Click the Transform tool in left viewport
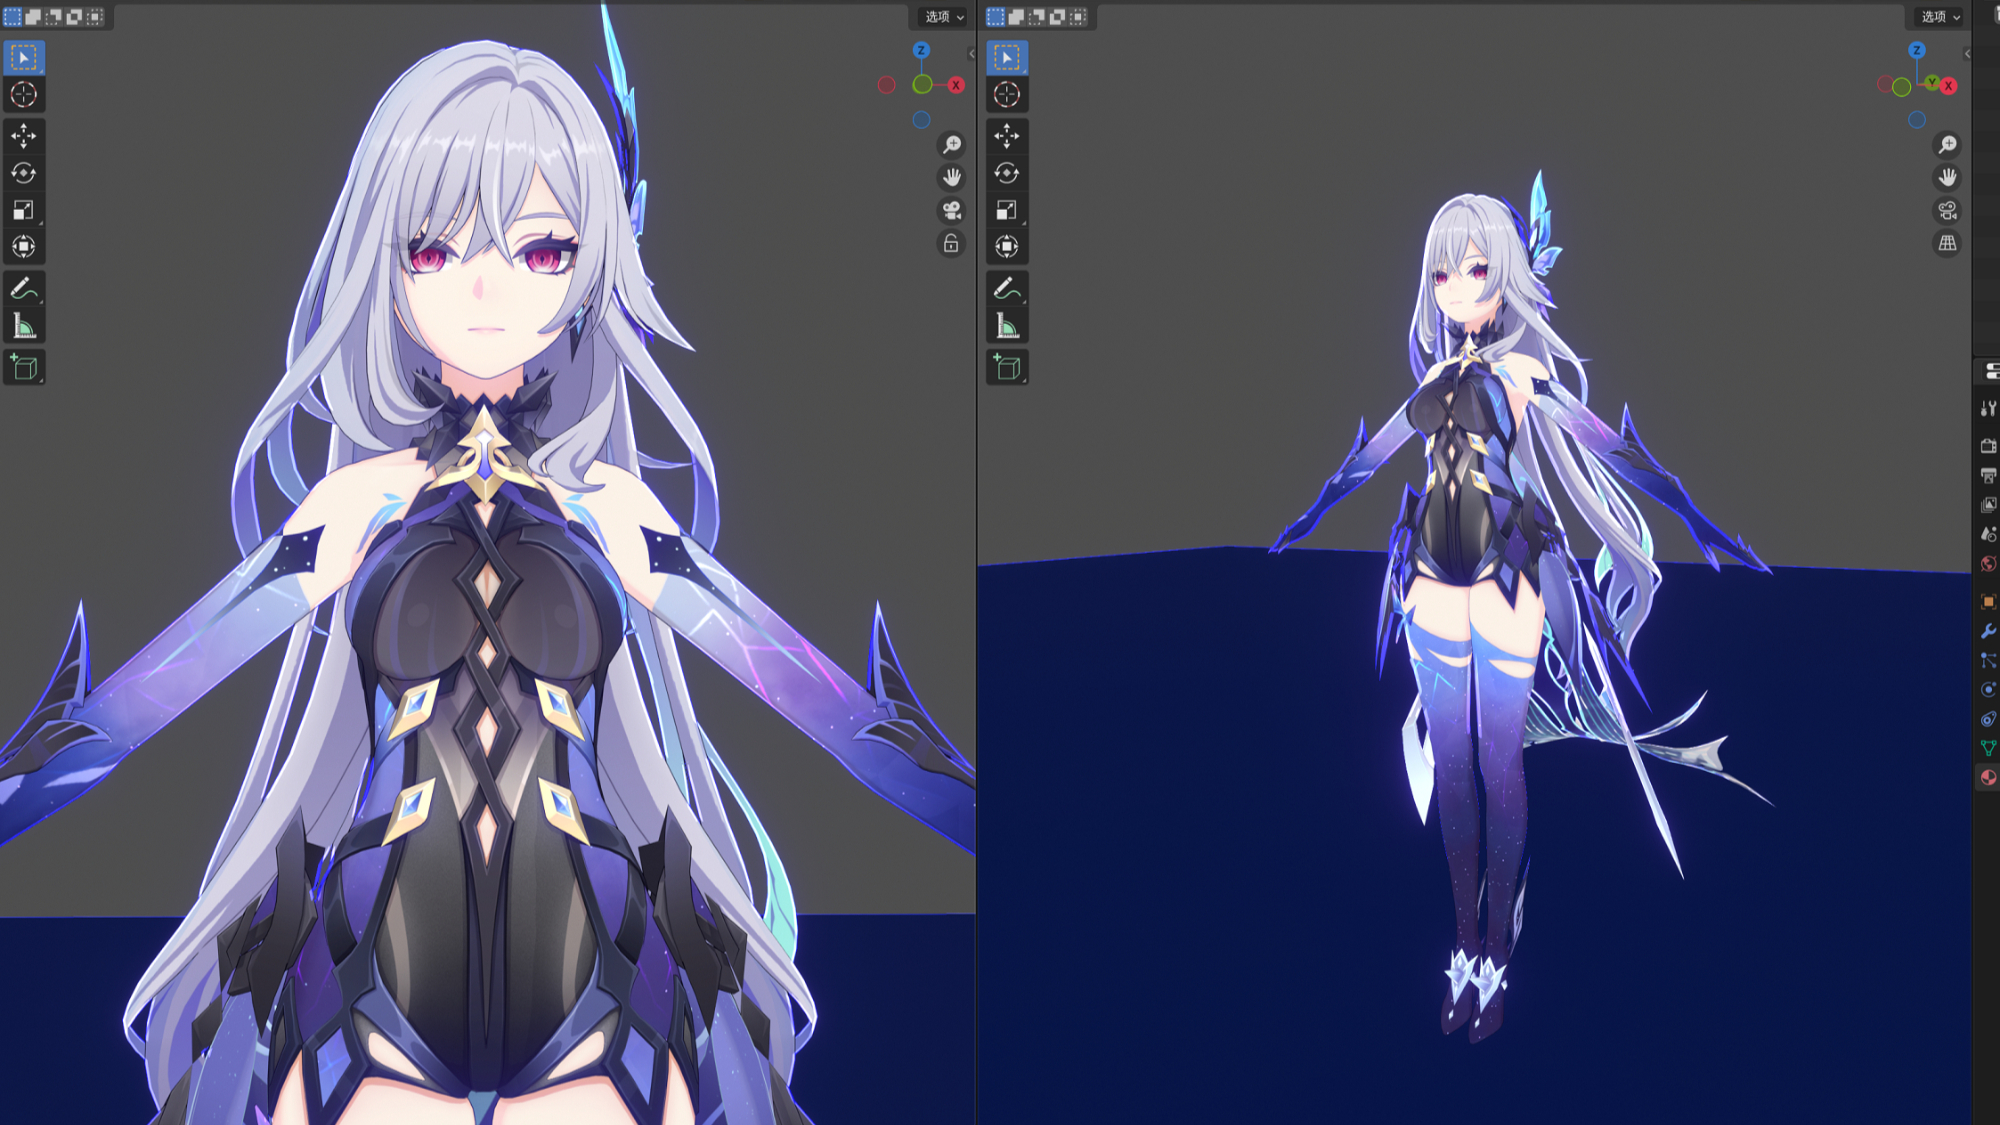 coord(24,247)
